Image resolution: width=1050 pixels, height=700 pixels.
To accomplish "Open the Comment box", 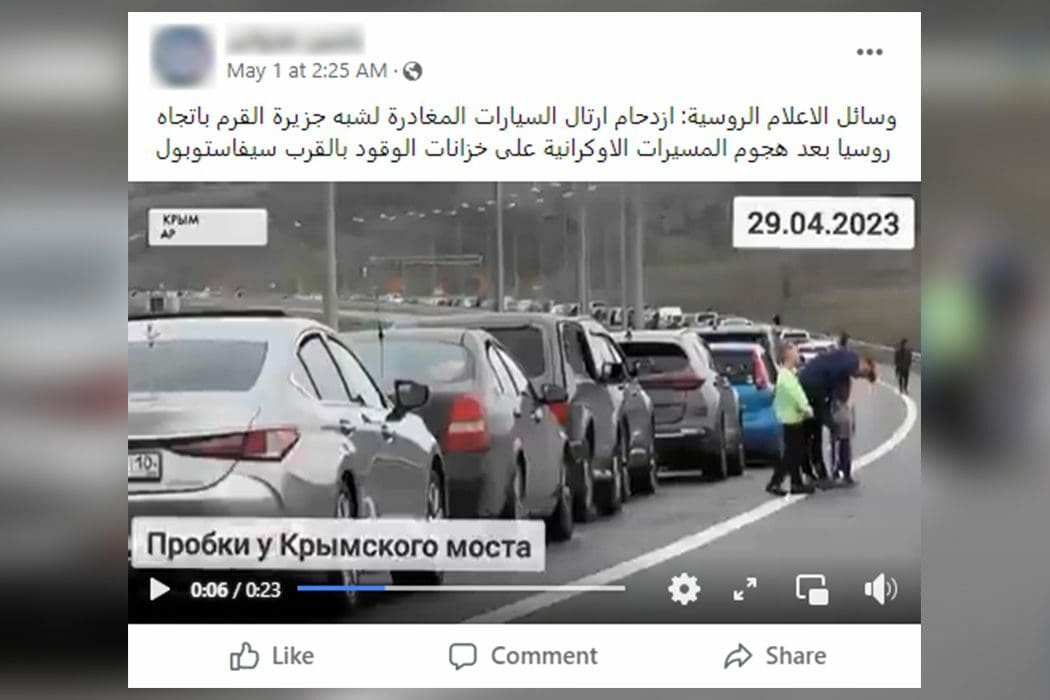I will [524, 656].
